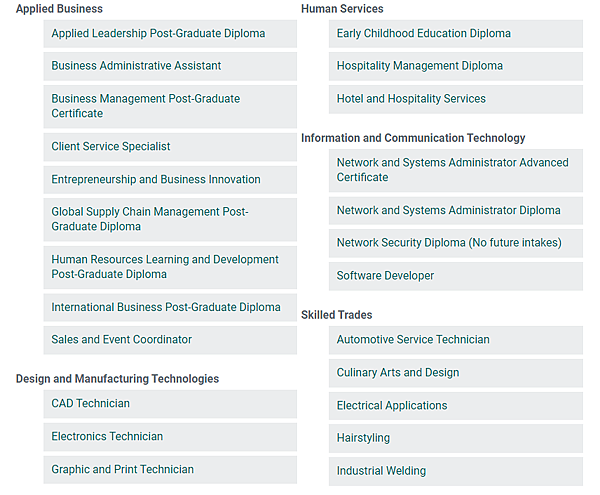Open Business Management Post-Graduate Certificate link

(x=146, y=106)
